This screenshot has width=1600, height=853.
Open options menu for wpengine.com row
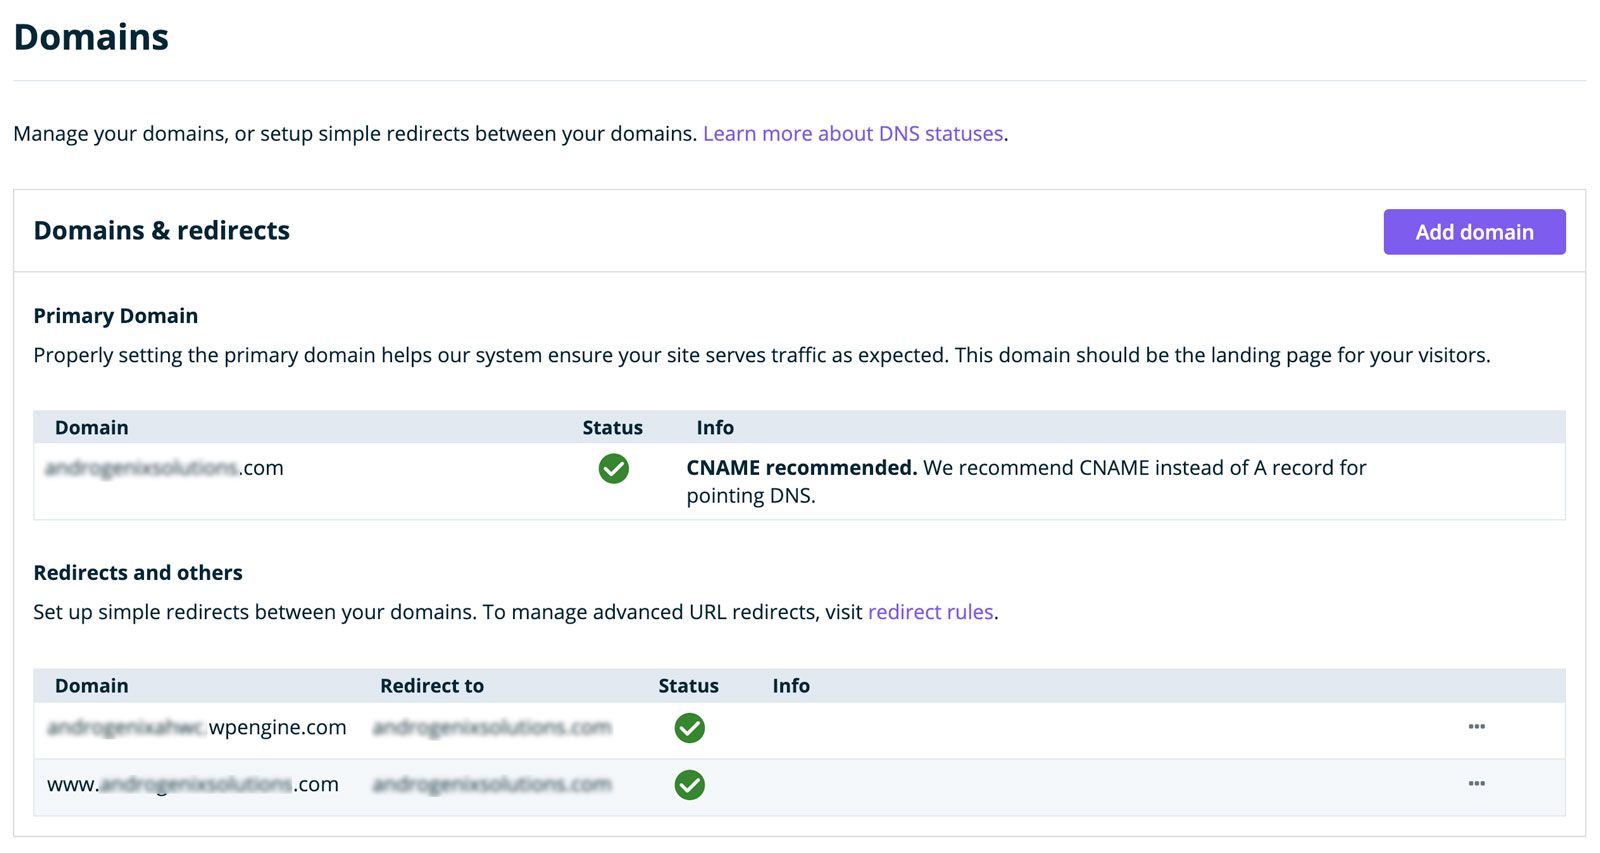pos(1476,727)
